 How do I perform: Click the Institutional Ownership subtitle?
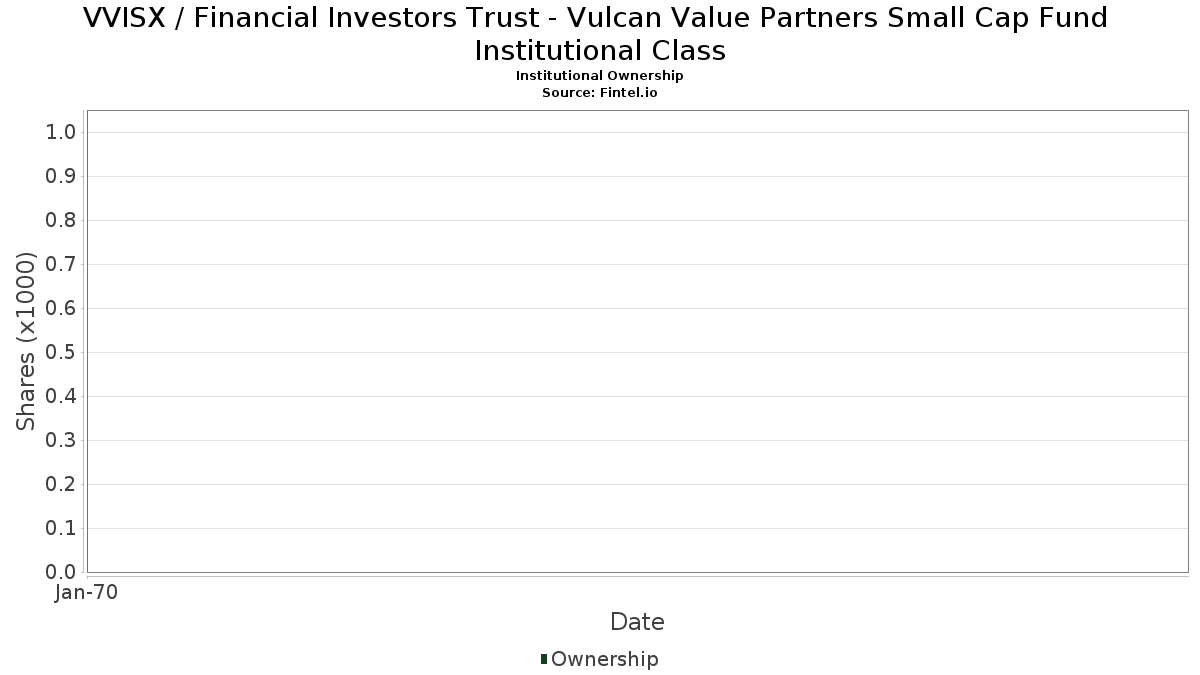pos(599,76)
